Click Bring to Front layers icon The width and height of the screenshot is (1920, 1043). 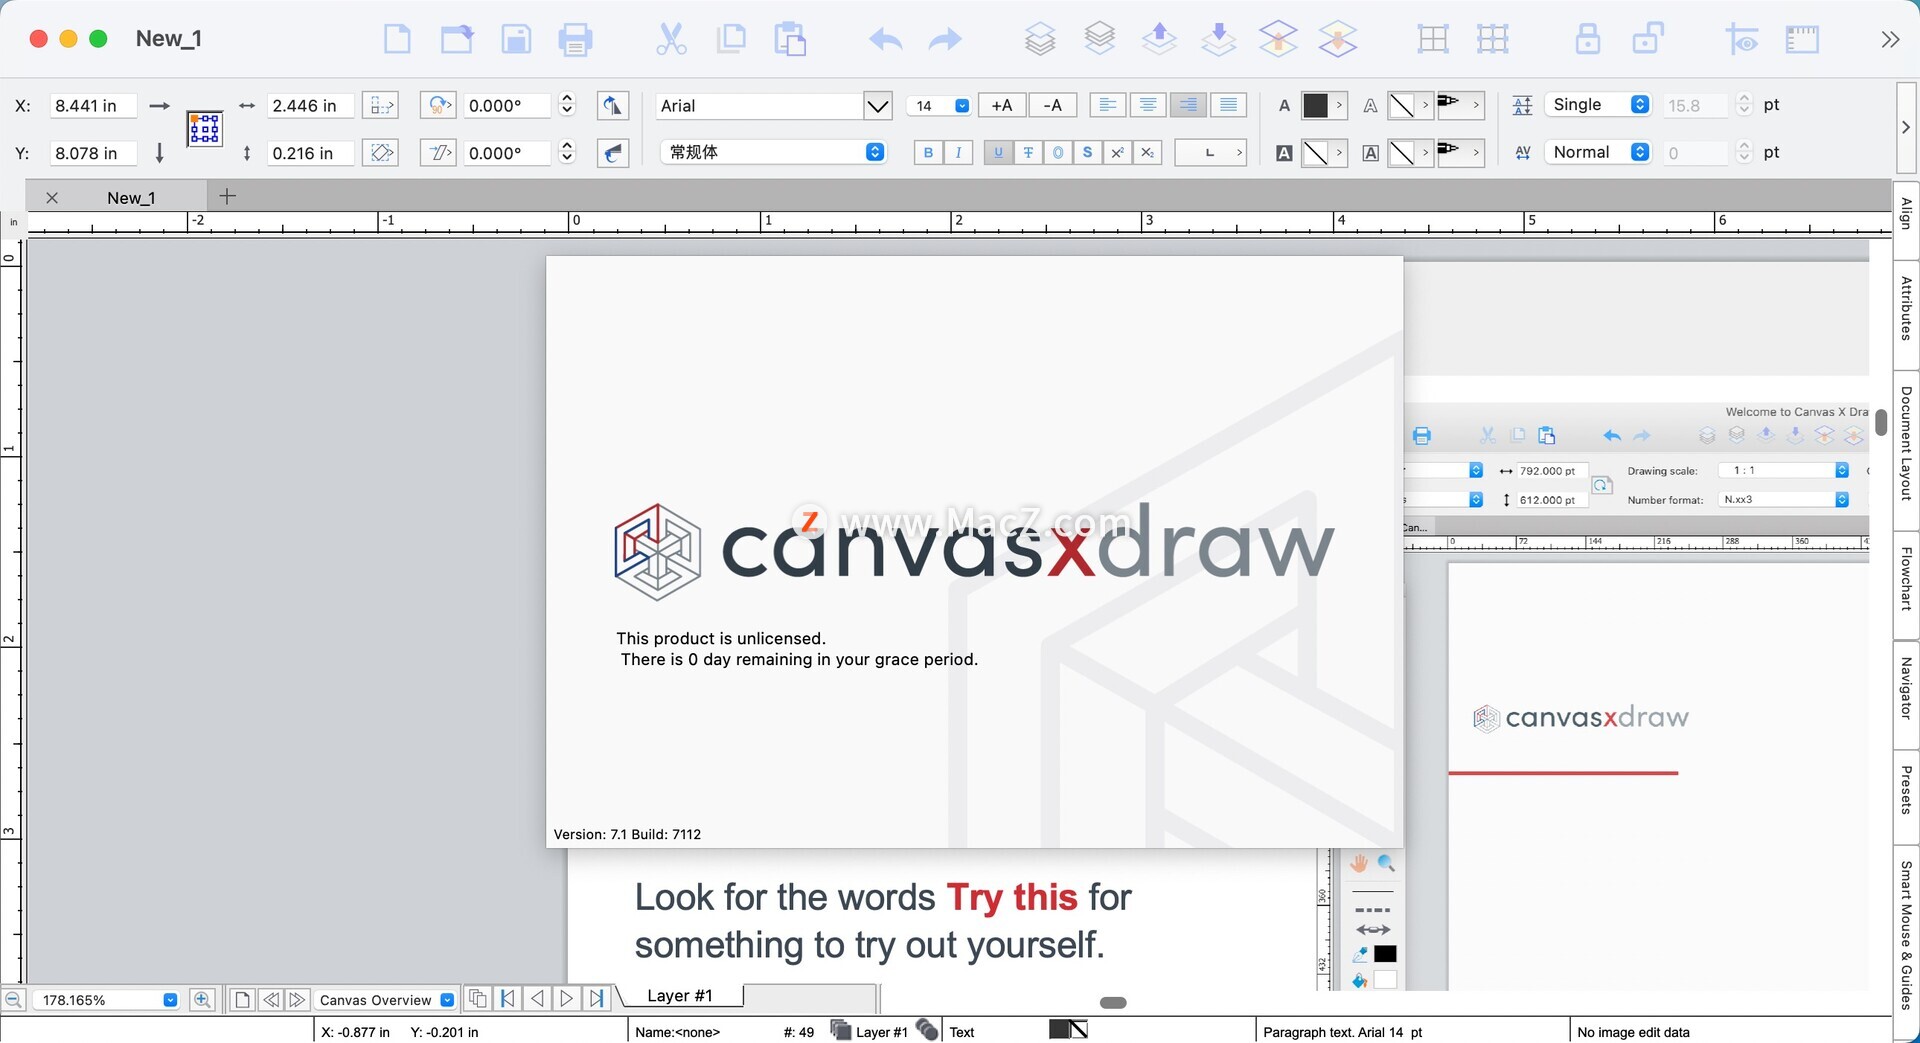point(1040,40)
